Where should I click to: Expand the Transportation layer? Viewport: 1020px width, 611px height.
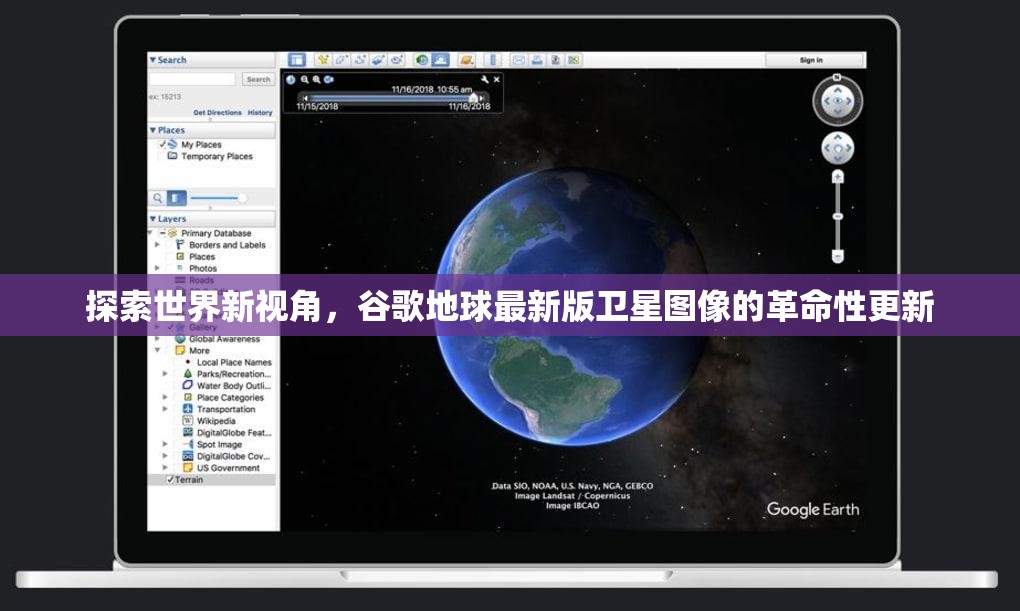click(x=165, y=409)
